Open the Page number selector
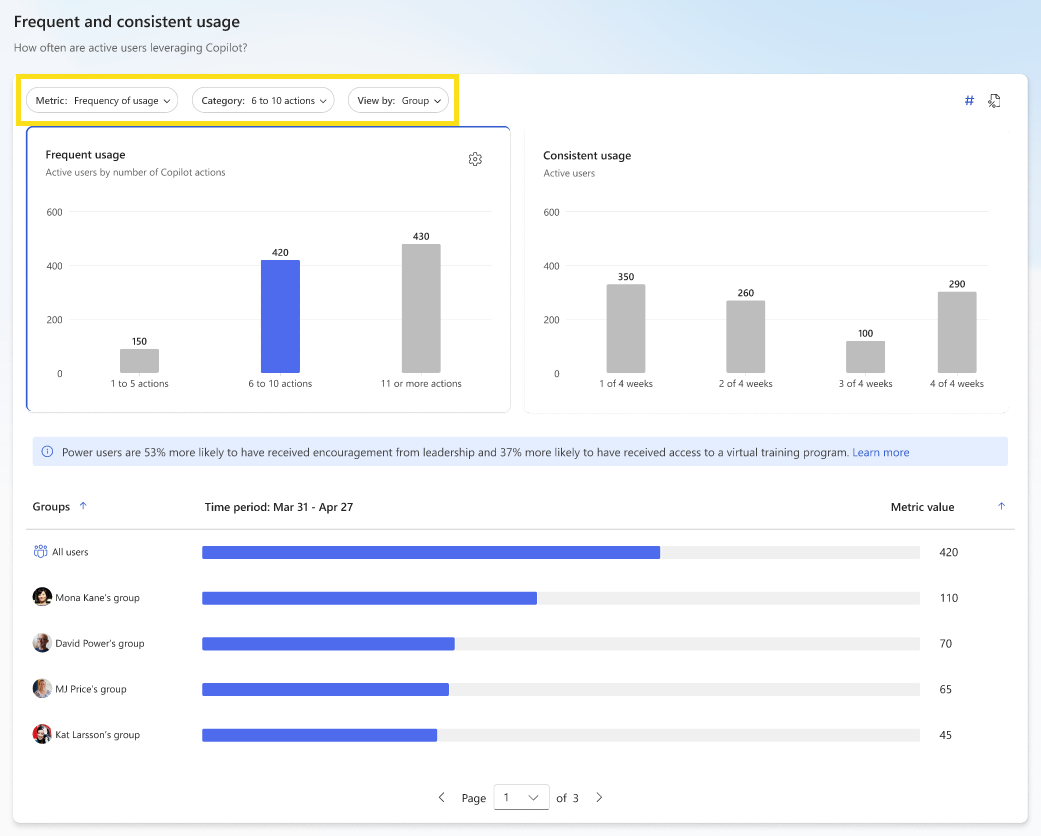1041x836 pixels. coord(521,797)
